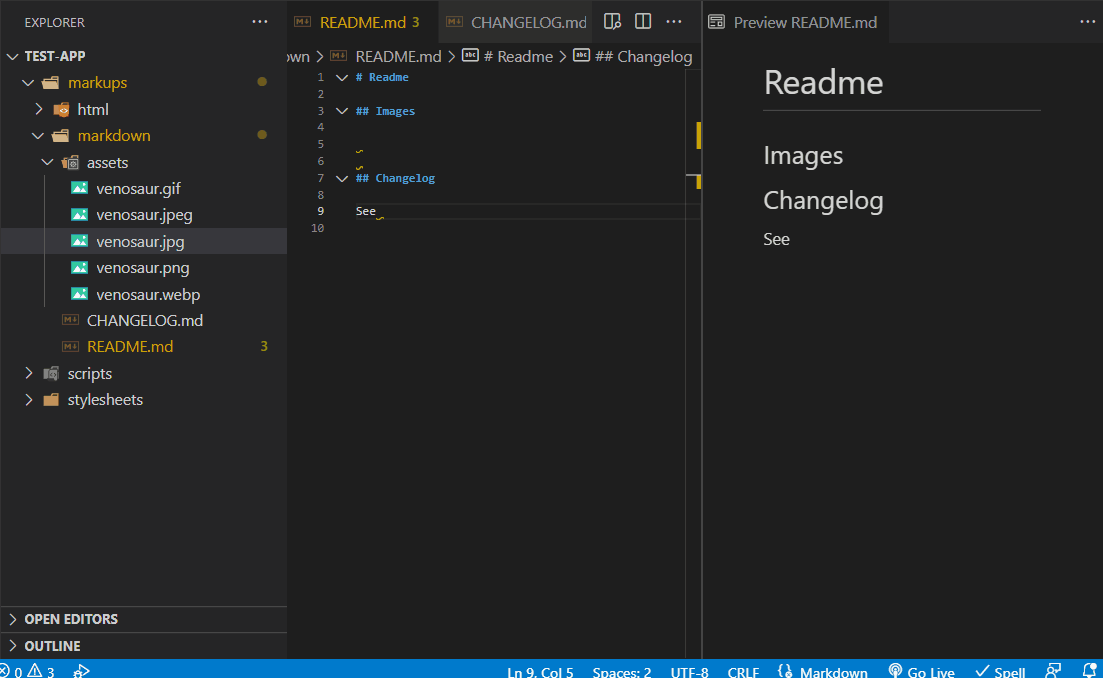The height and width of the screenshot is (678, 1103).
Task: Fold the Changelog section at line 7
Action: click(341, 177)
